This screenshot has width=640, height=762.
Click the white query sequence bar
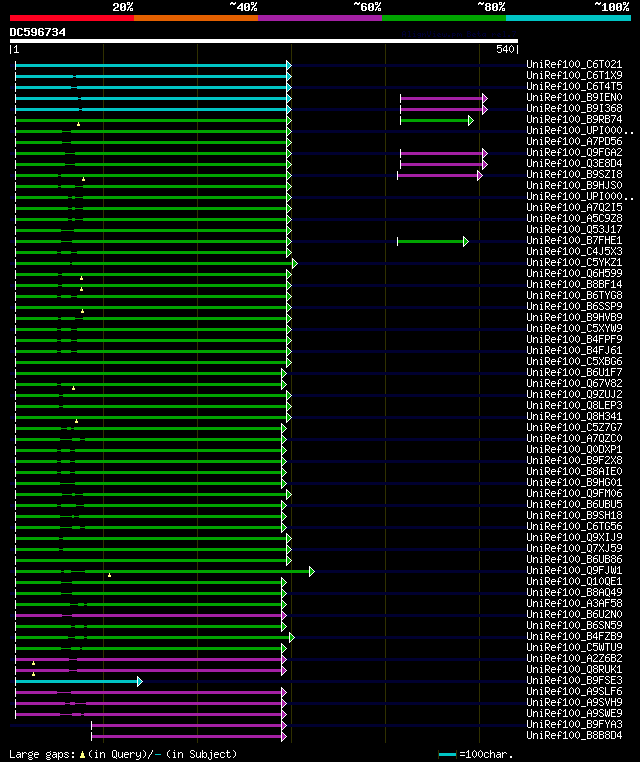click(x=264, y=41)
